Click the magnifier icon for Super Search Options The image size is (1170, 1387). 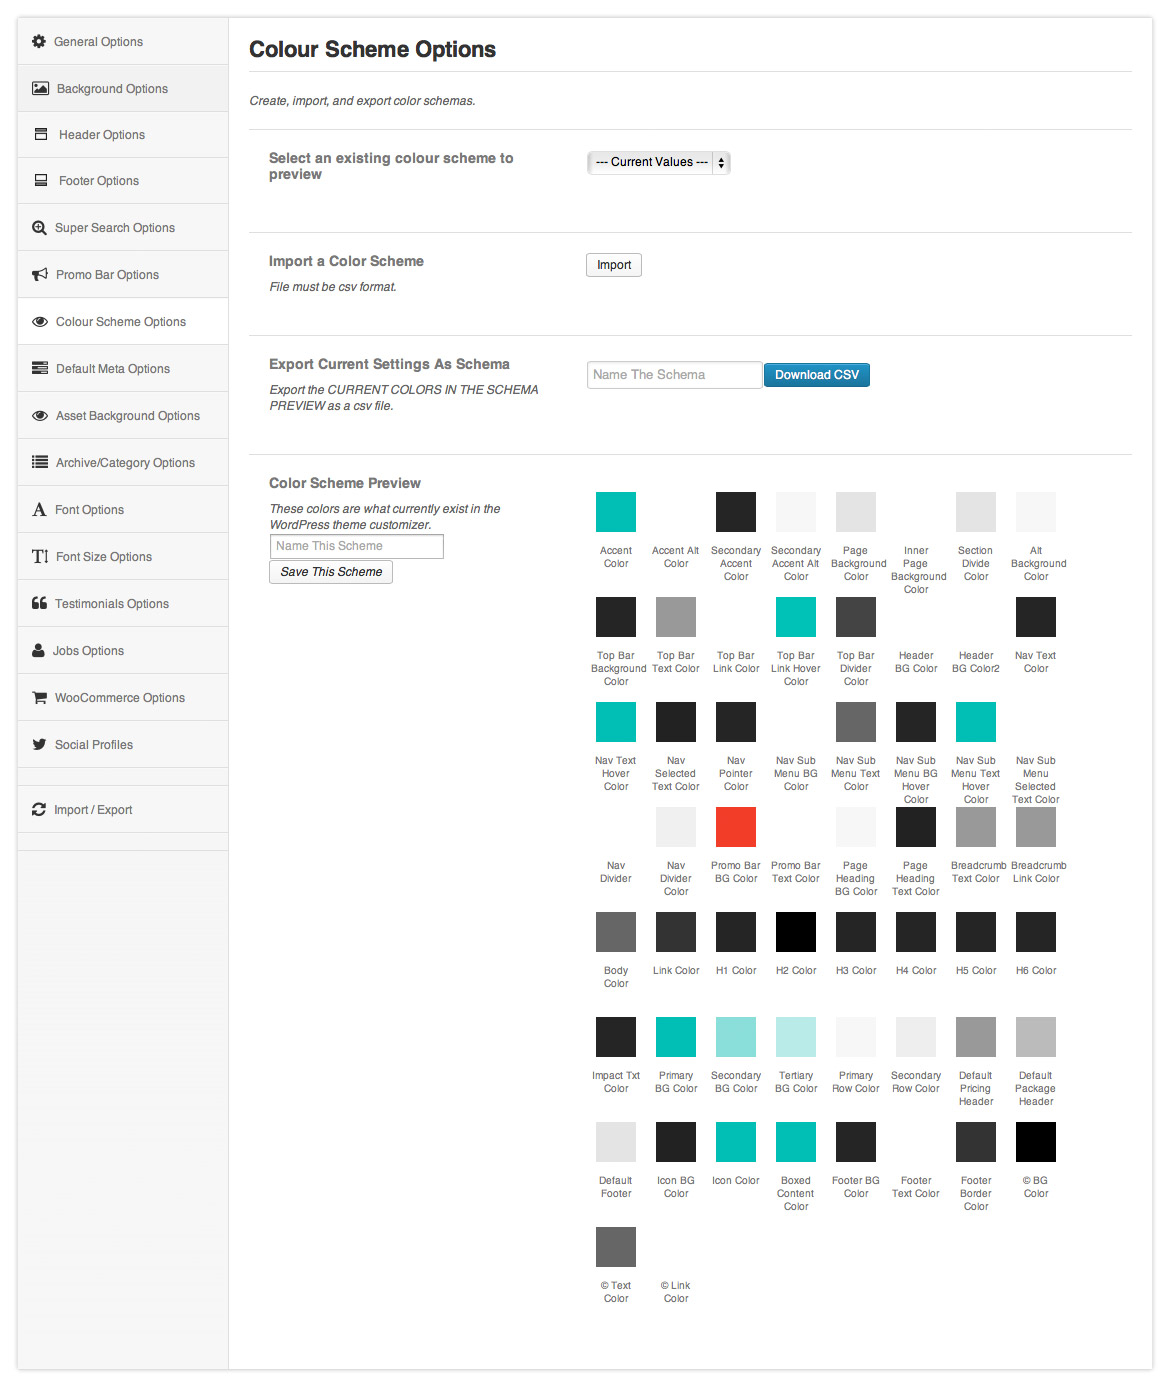pyautogui.click(x=39, y=228)
